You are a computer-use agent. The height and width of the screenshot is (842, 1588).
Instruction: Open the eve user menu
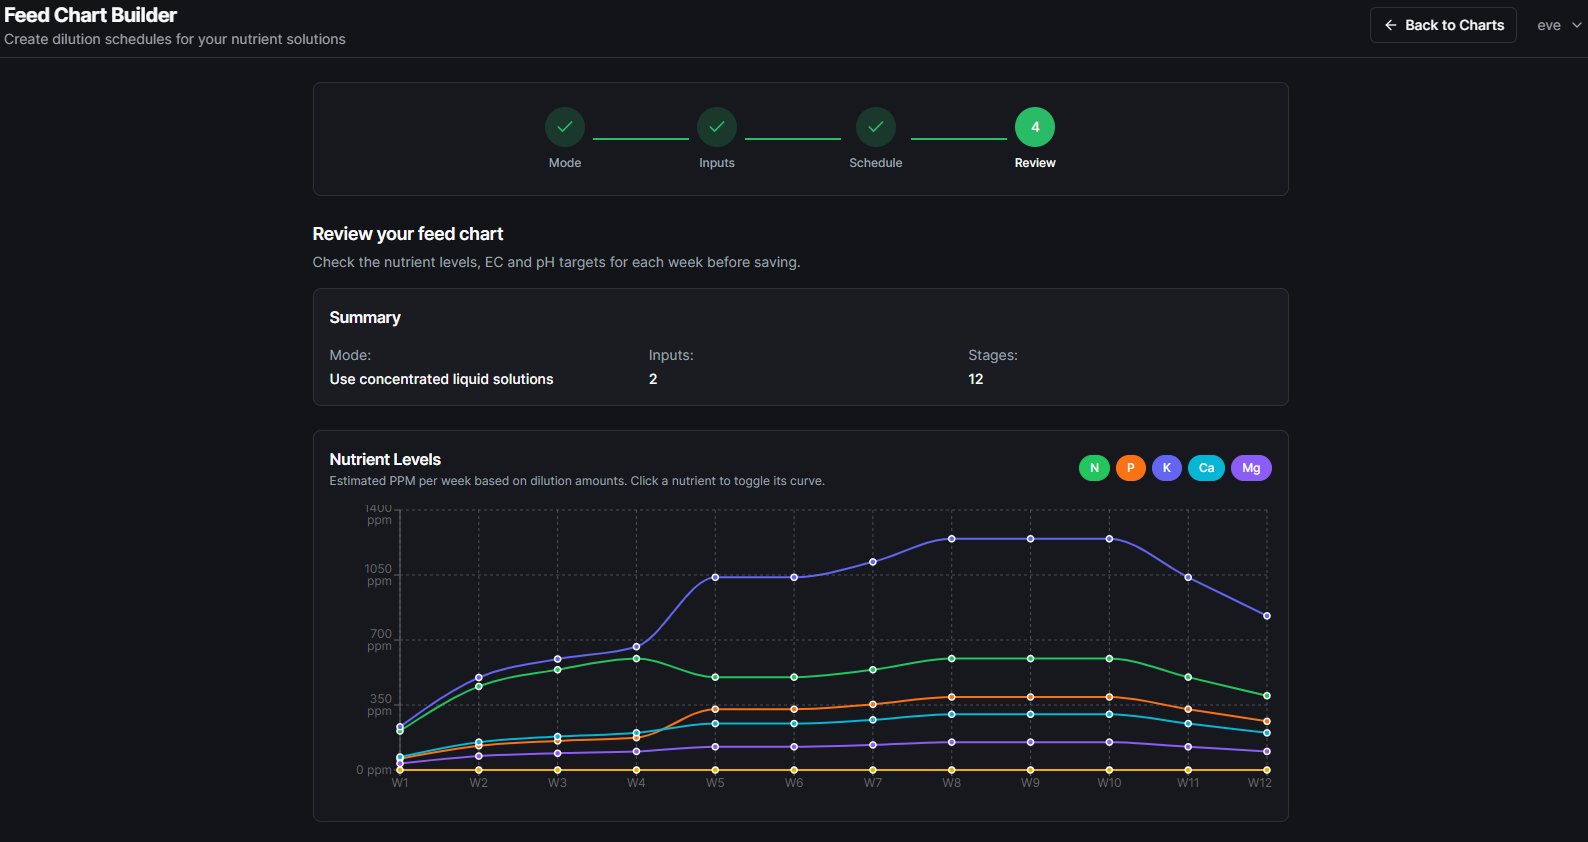1559,25
